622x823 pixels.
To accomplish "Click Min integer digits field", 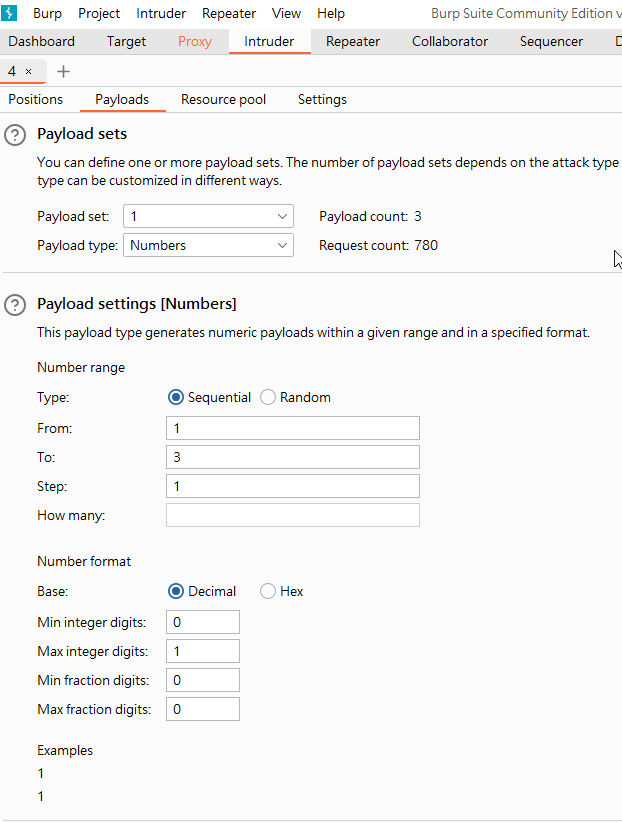I will [203, 622].
